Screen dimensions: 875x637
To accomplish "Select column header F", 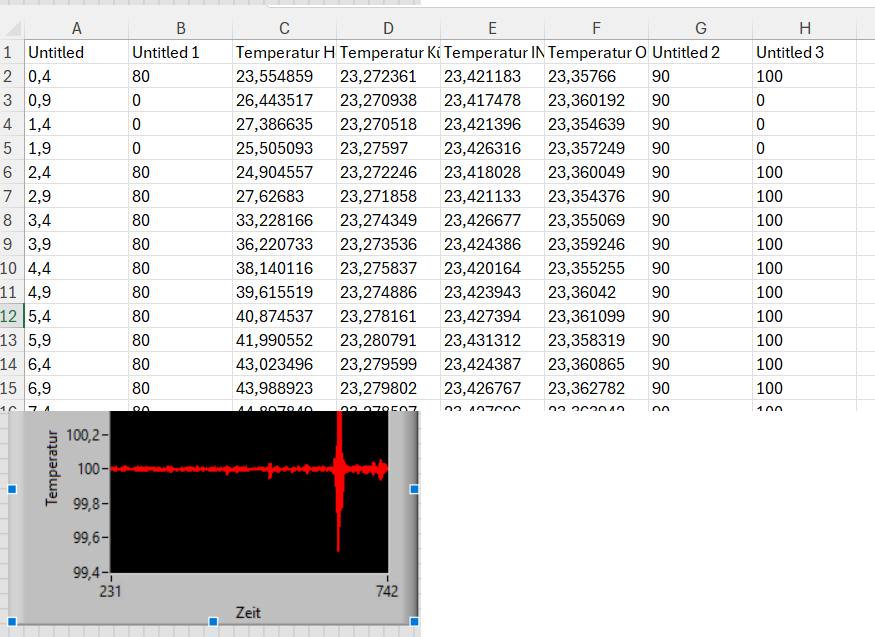I will [596, 29].
